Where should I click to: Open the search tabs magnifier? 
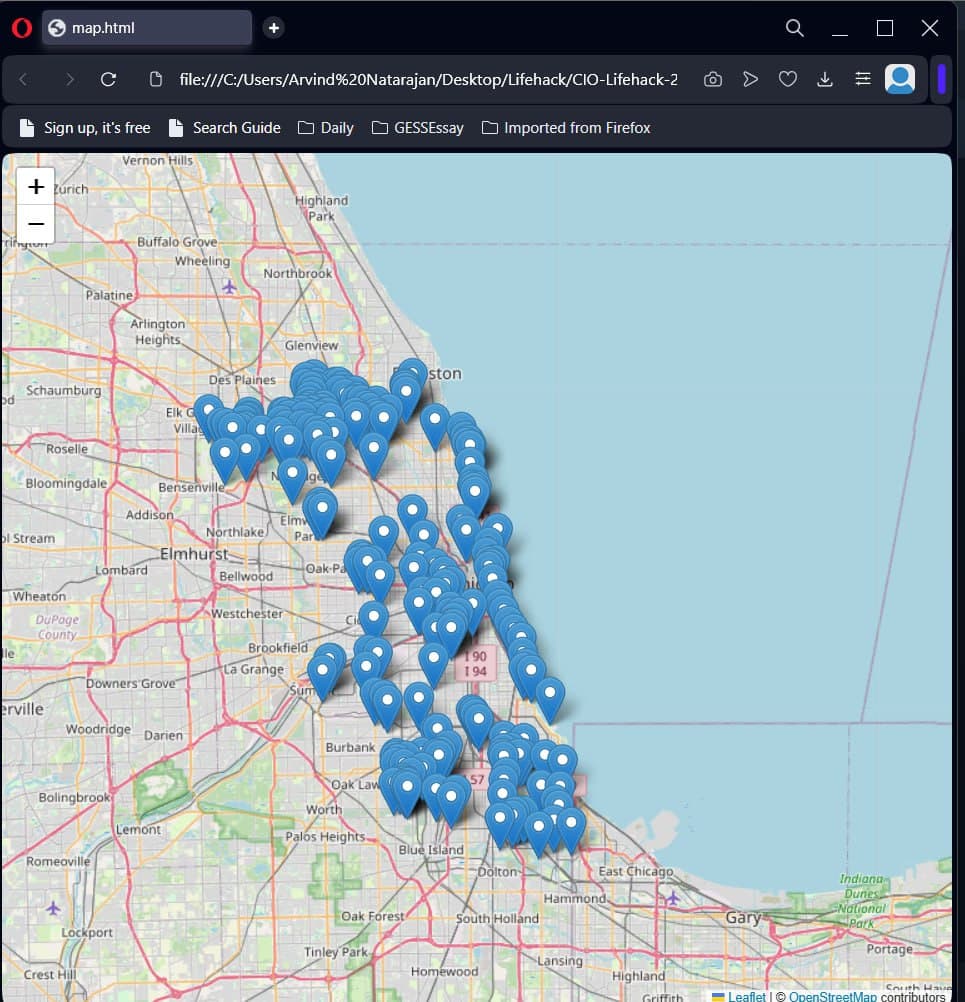[794, 28]
